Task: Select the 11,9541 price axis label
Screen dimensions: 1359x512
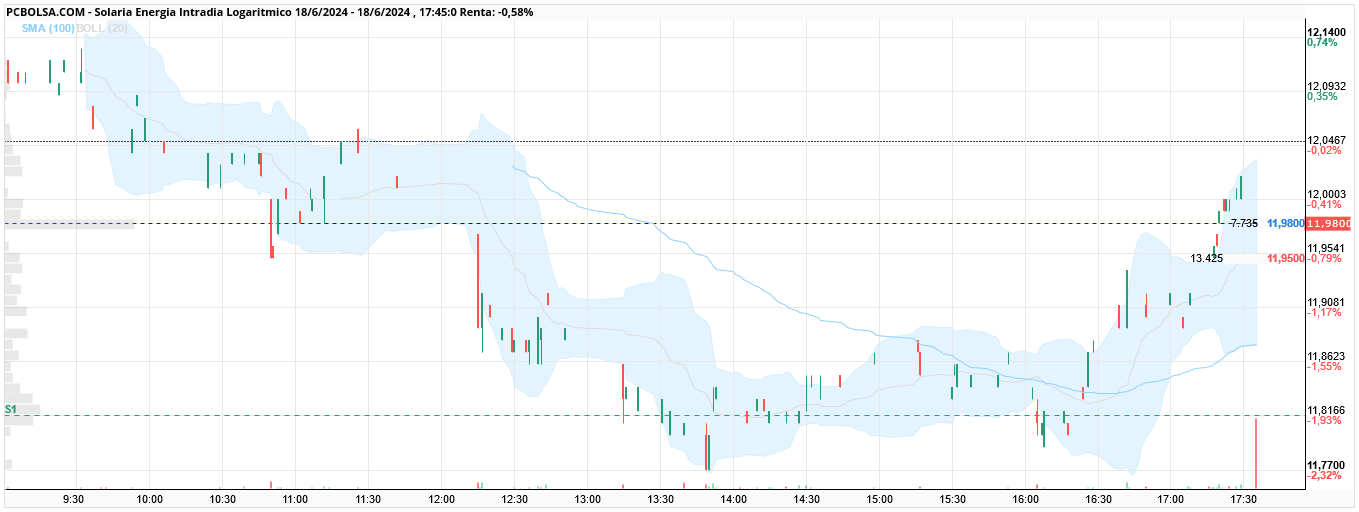Action: (1326, 248)
